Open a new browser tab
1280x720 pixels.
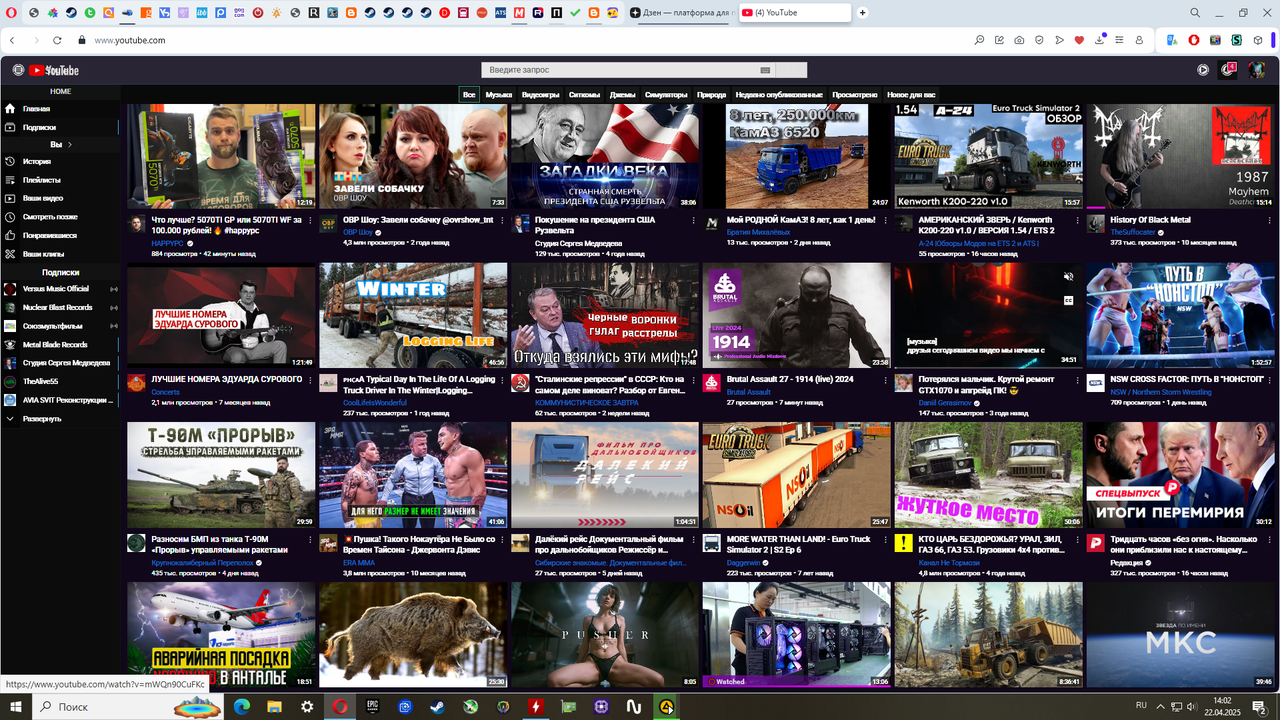862,12
